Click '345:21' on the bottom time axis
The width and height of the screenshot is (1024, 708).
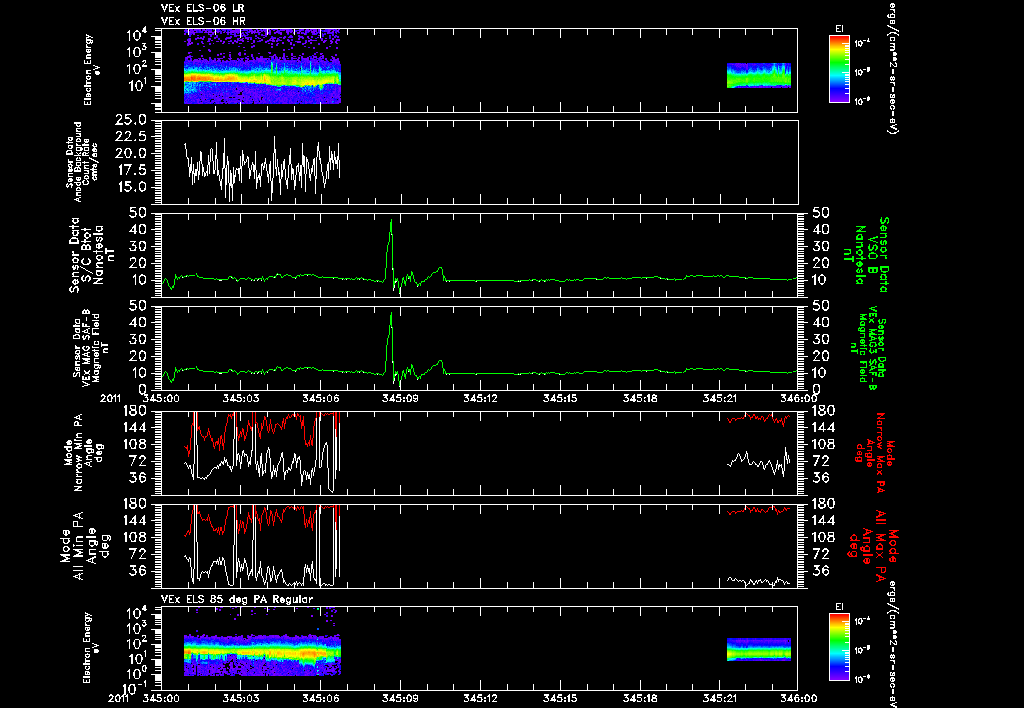(720, 698)
